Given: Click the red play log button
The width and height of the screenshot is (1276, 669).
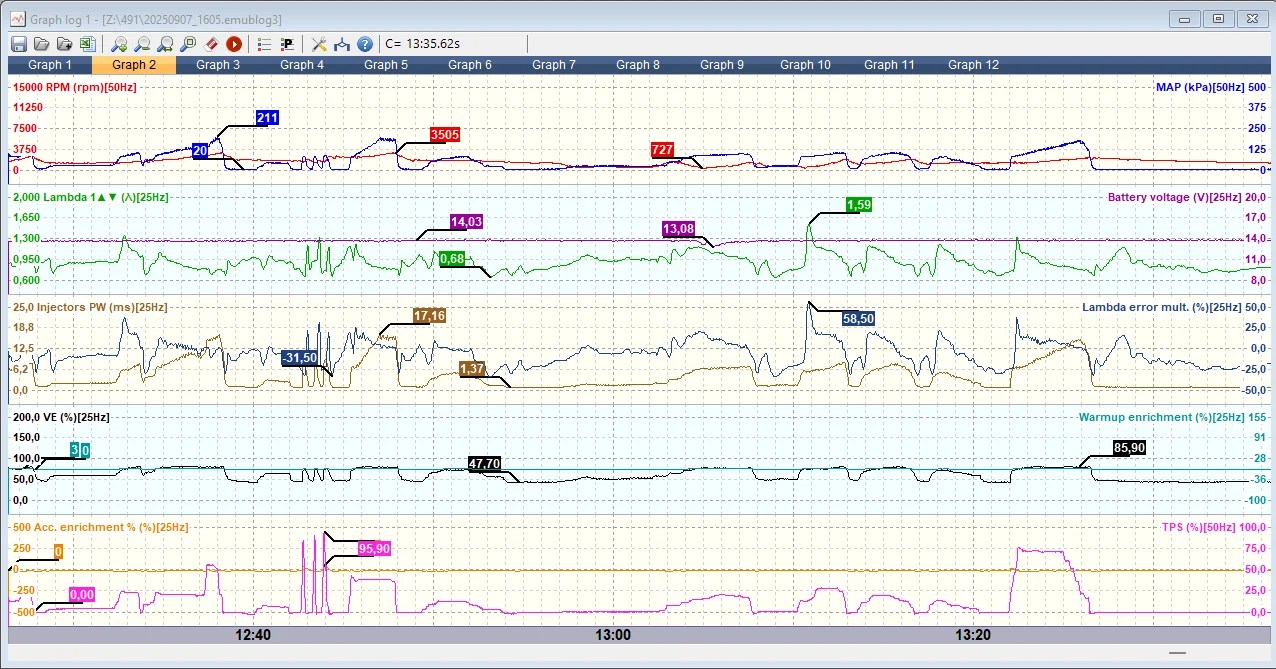Looking at the screenshot, I should (x=234, y=44).
